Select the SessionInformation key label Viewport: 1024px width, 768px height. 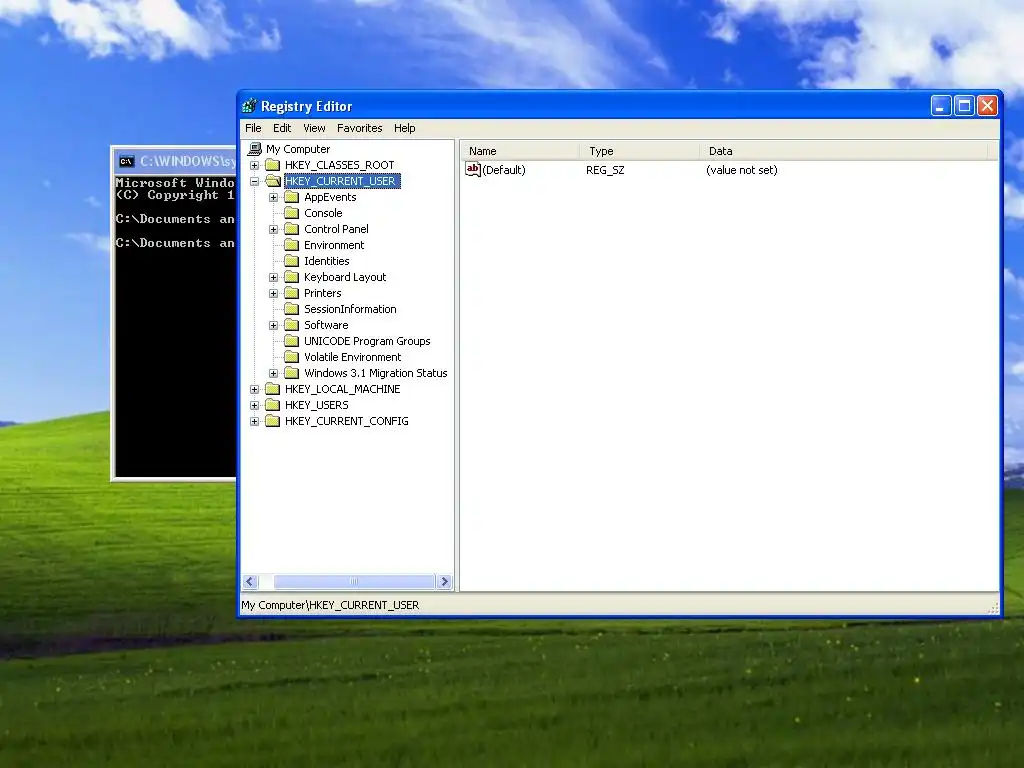[x=350, y=310]
